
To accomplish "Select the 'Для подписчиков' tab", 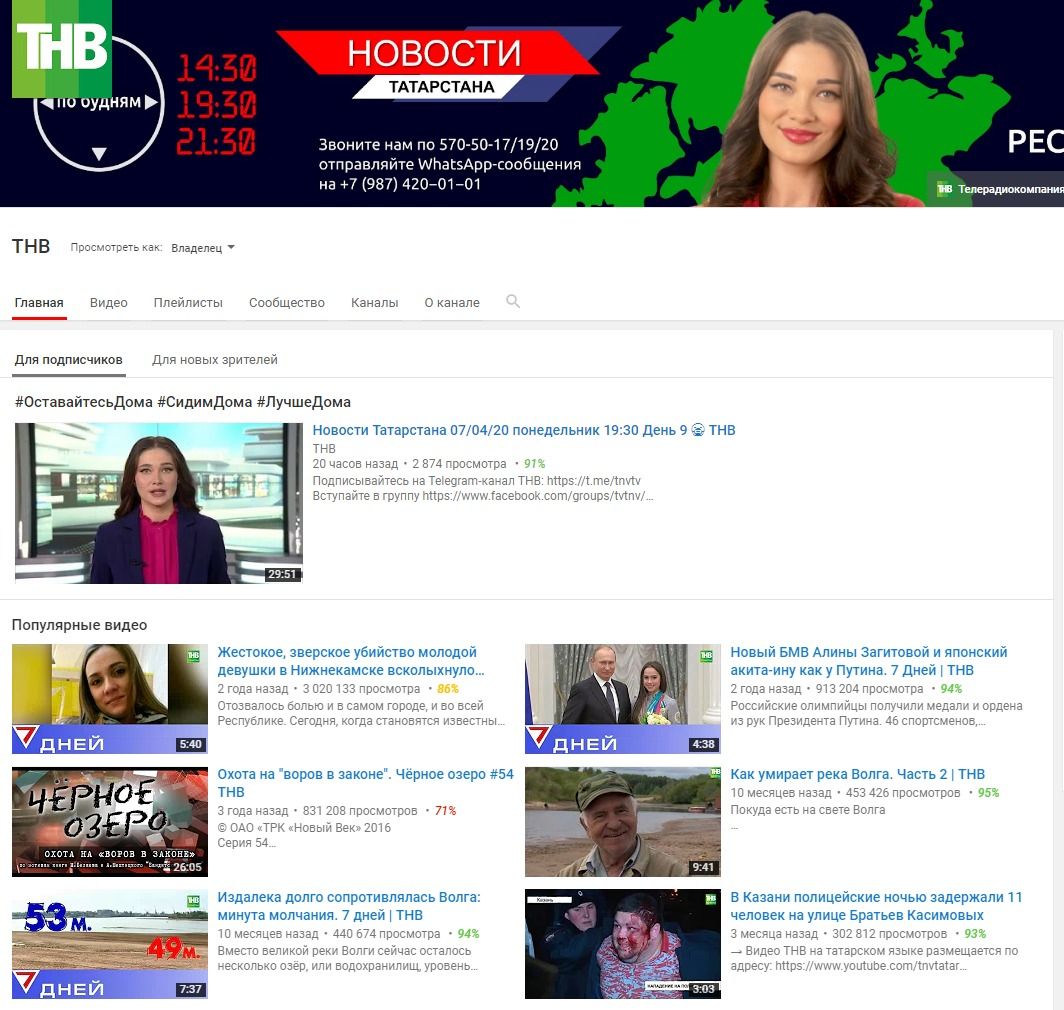I will coord(68,360).
